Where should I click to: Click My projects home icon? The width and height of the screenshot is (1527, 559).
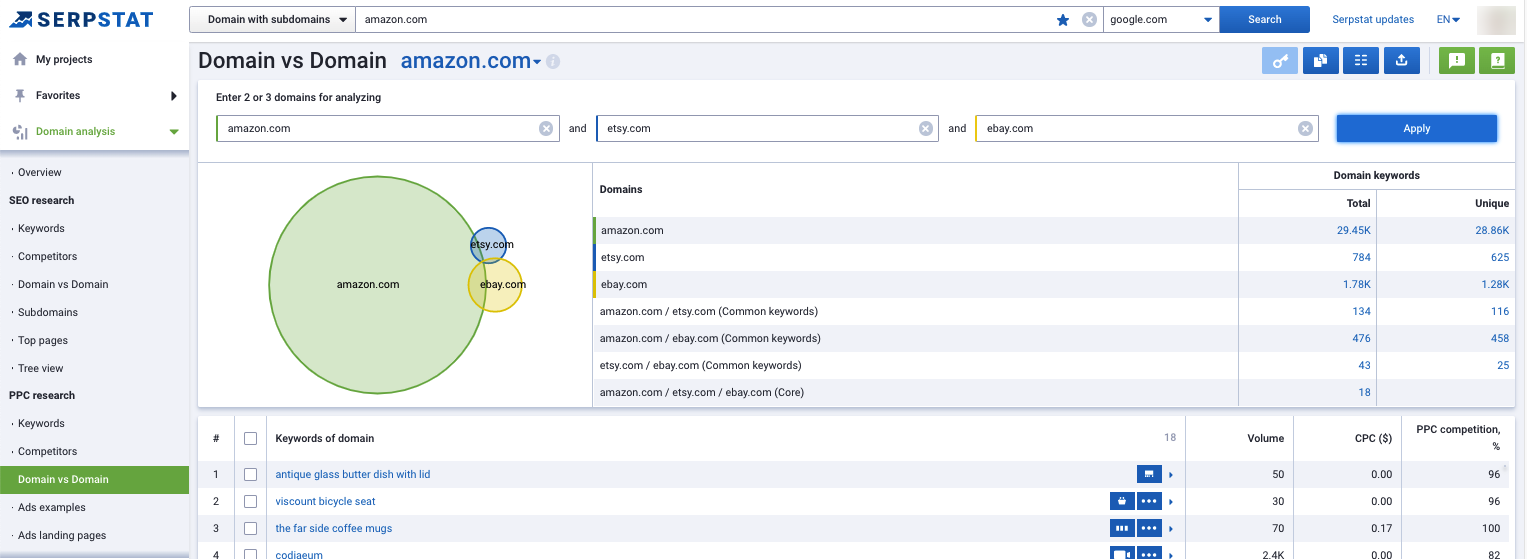pyautogui.click(x=20, y=59)
